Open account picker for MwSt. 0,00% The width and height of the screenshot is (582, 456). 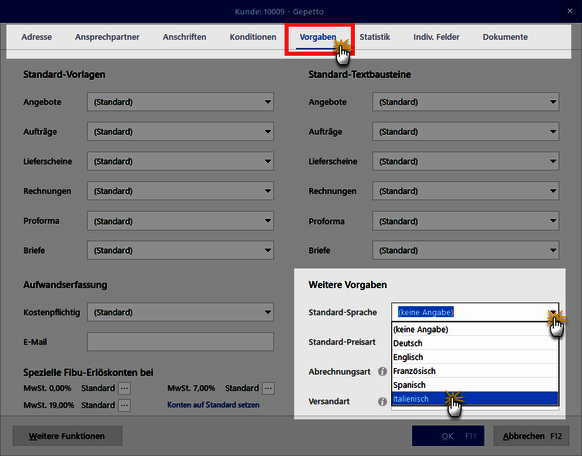tap(124, 388)
